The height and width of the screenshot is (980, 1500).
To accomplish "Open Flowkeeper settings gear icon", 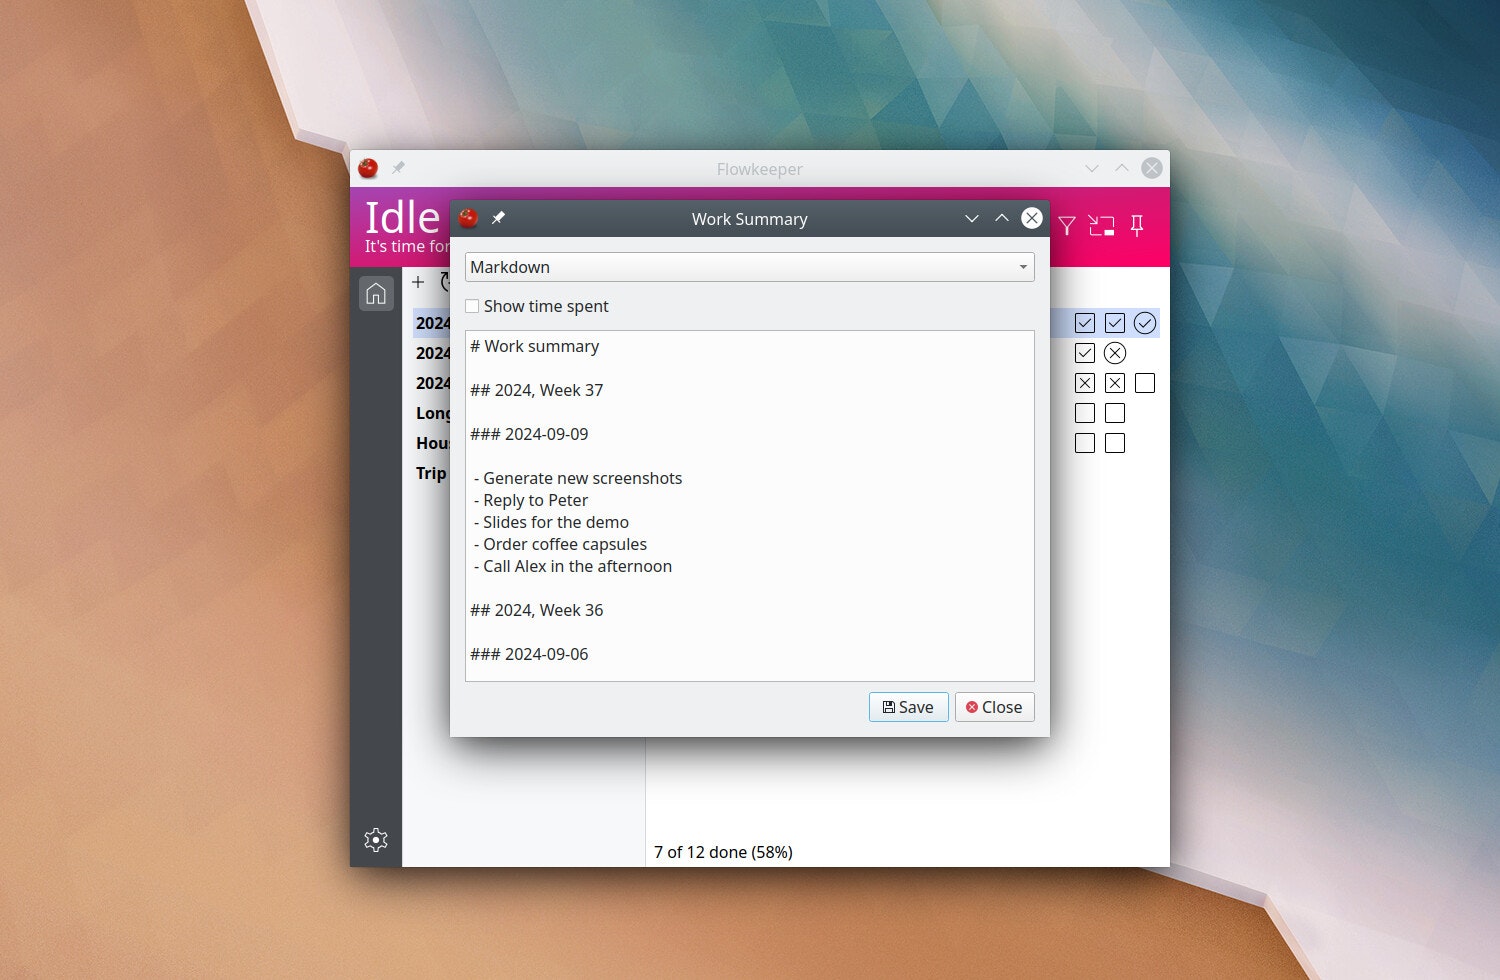I will point(376,840).
